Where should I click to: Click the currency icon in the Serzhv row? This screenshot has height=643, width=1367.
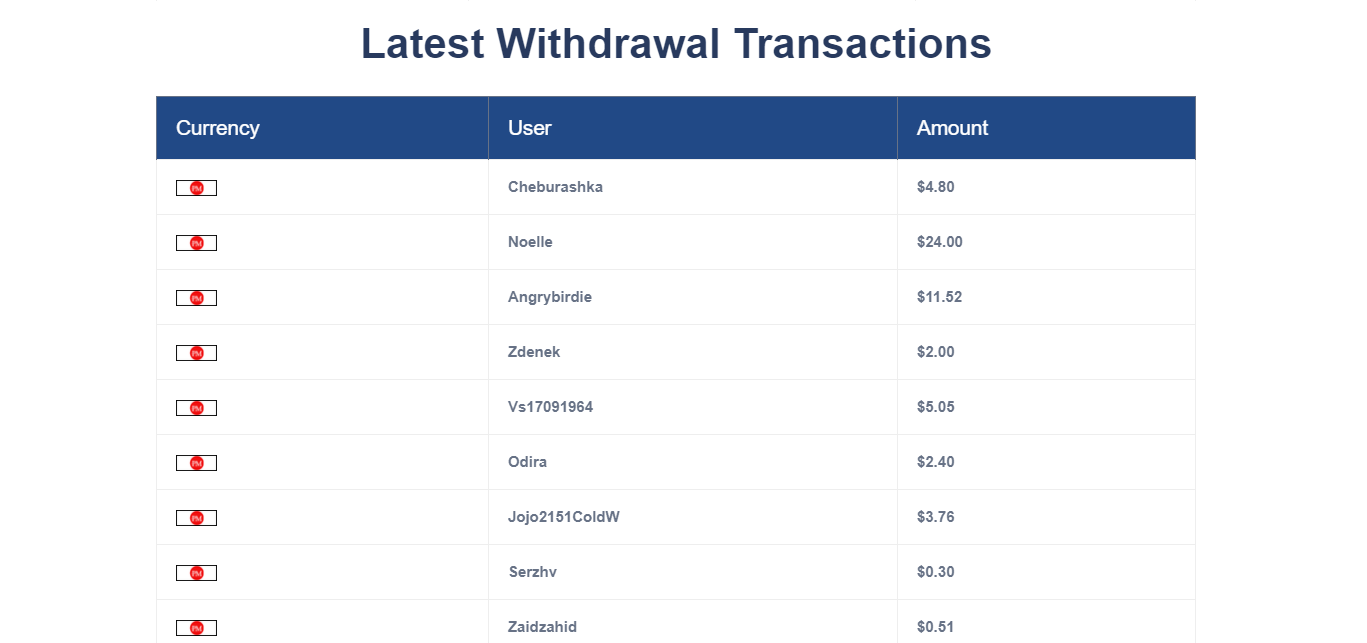(196, 573)
